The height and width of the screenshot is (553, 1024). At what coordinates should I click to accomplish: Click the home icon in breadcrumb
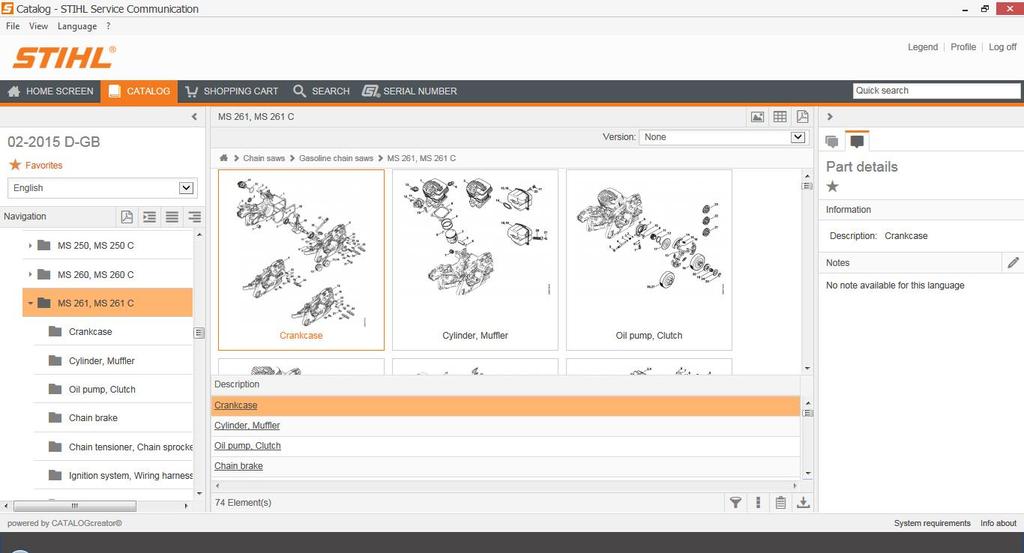[223, 158]
